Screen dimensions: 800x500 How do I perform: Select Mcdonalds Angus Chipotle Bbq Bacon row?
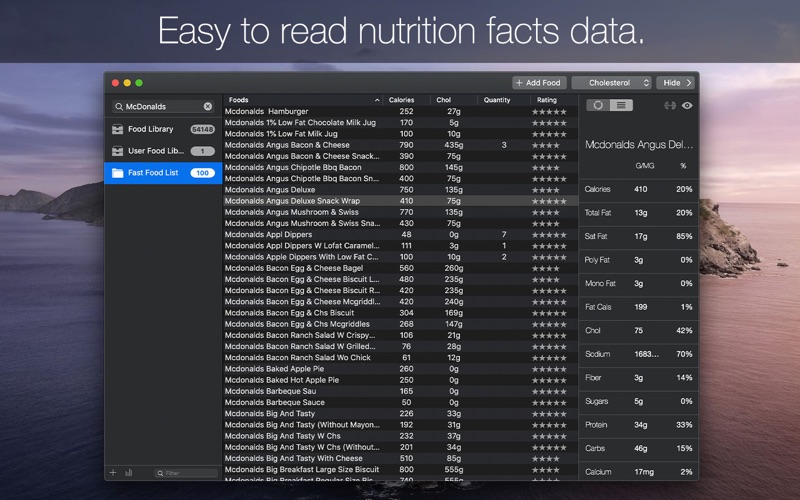pyautogui.click(x=401, y=167)
